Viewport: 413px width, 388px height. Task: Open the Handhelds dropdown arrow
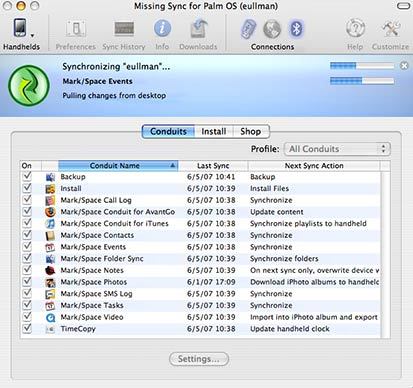[32, 35]
